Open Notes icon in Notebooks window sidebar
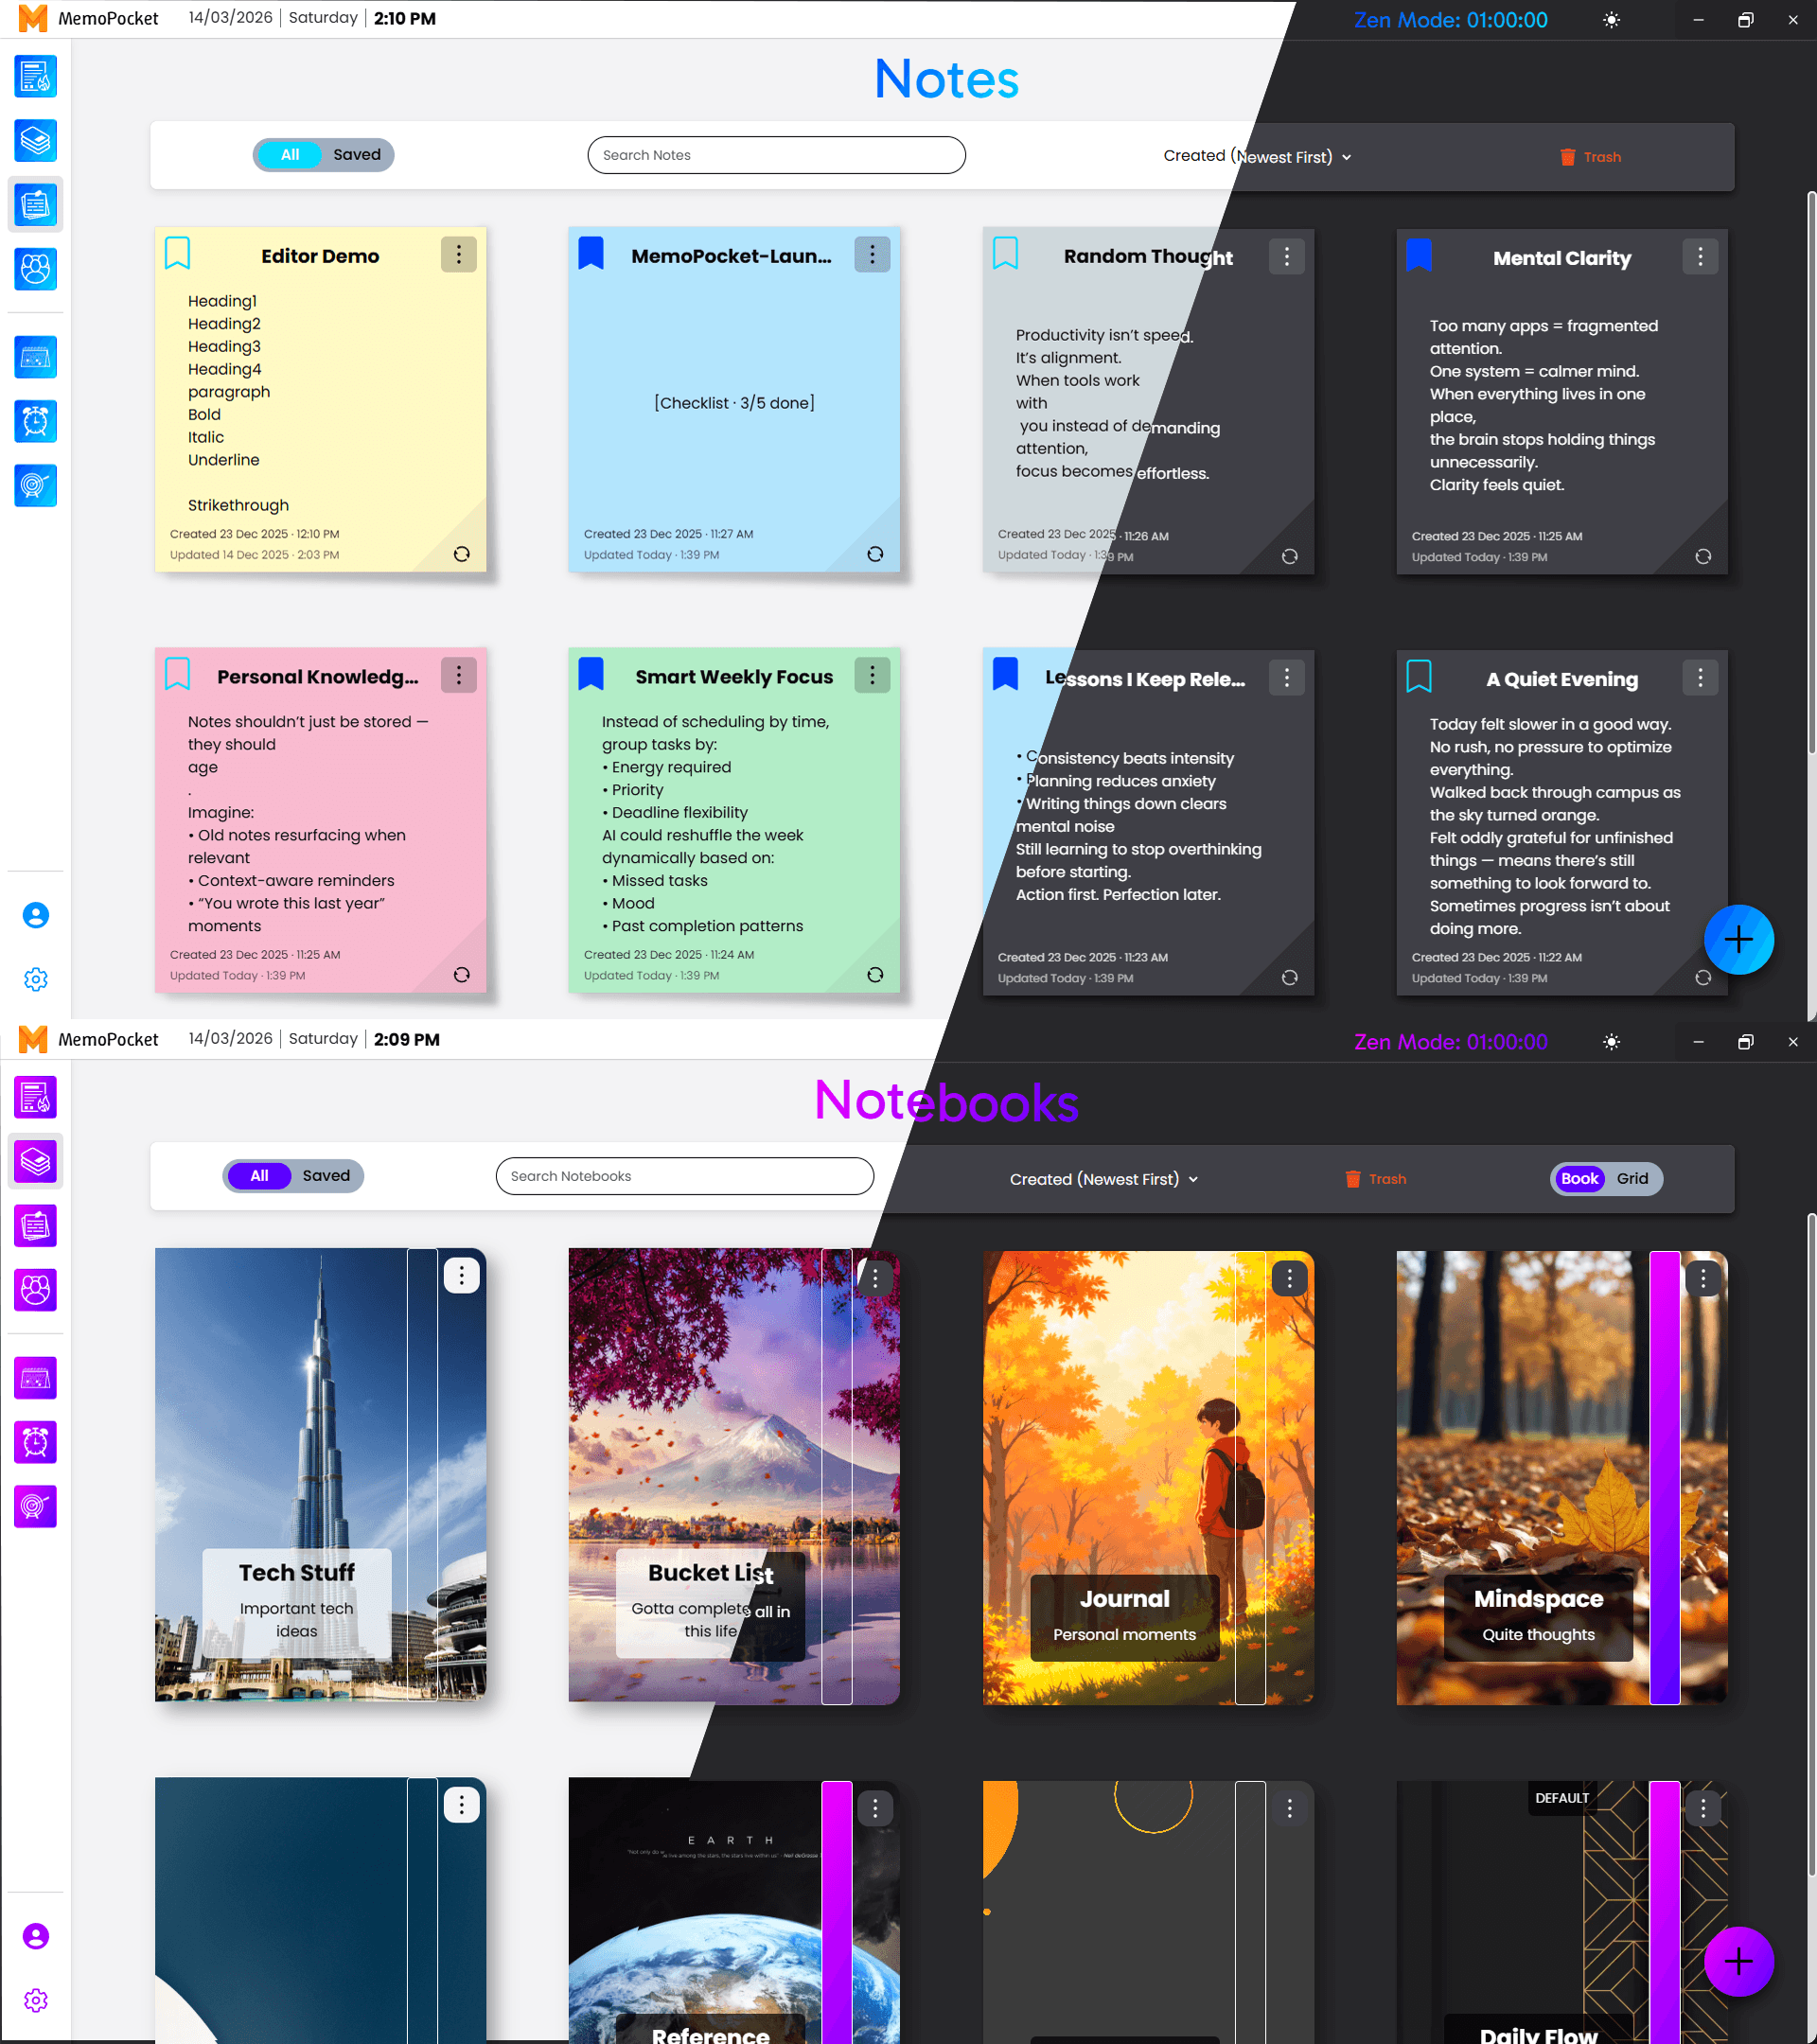 coord(36,1225)
